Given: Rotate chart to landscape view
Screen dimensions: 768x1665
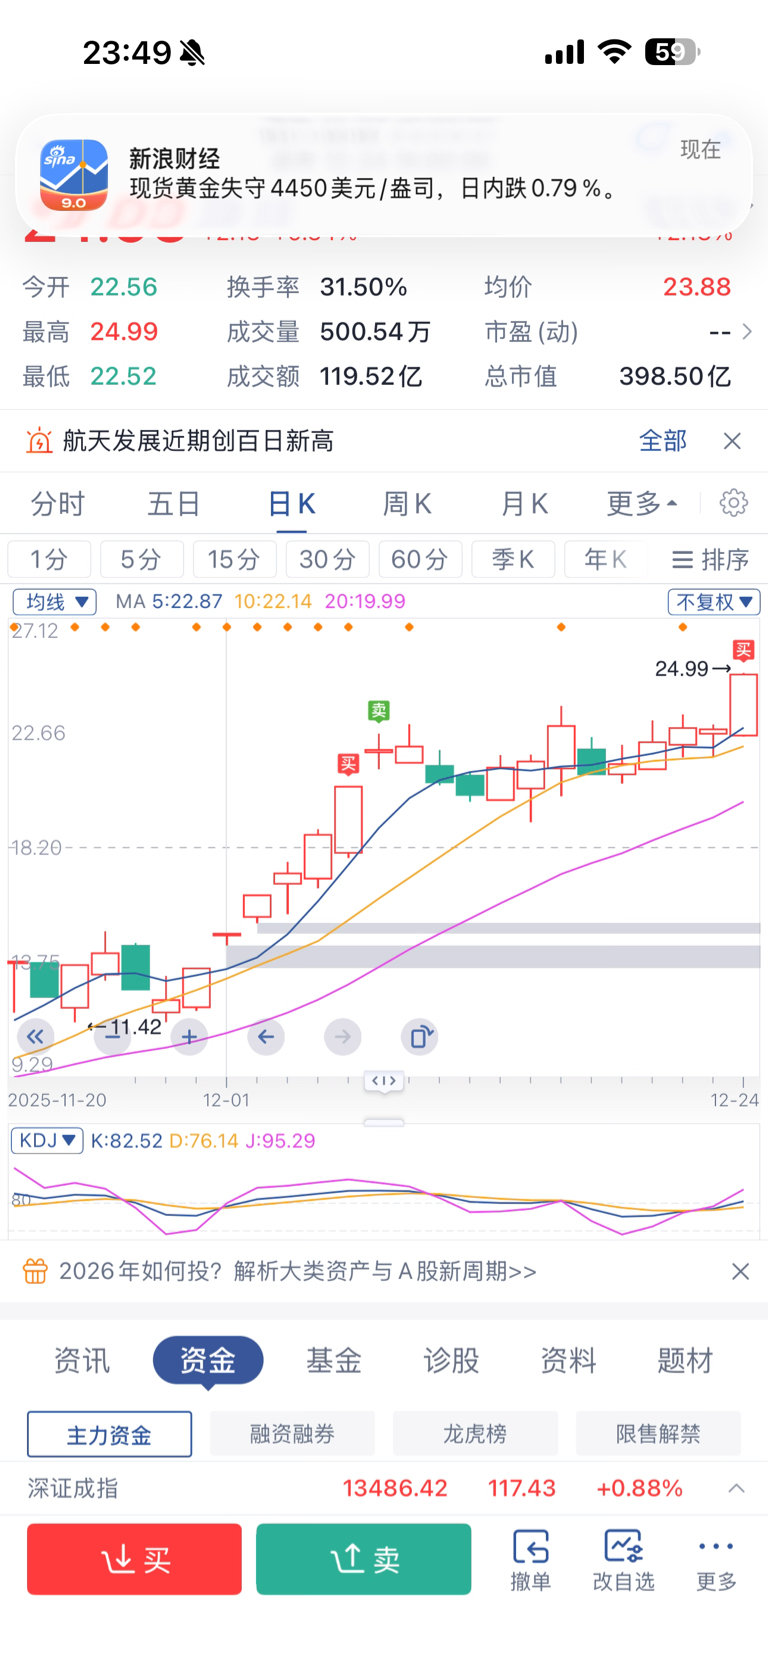Looking at the screenshot, I should click(x=420, y=1037).
